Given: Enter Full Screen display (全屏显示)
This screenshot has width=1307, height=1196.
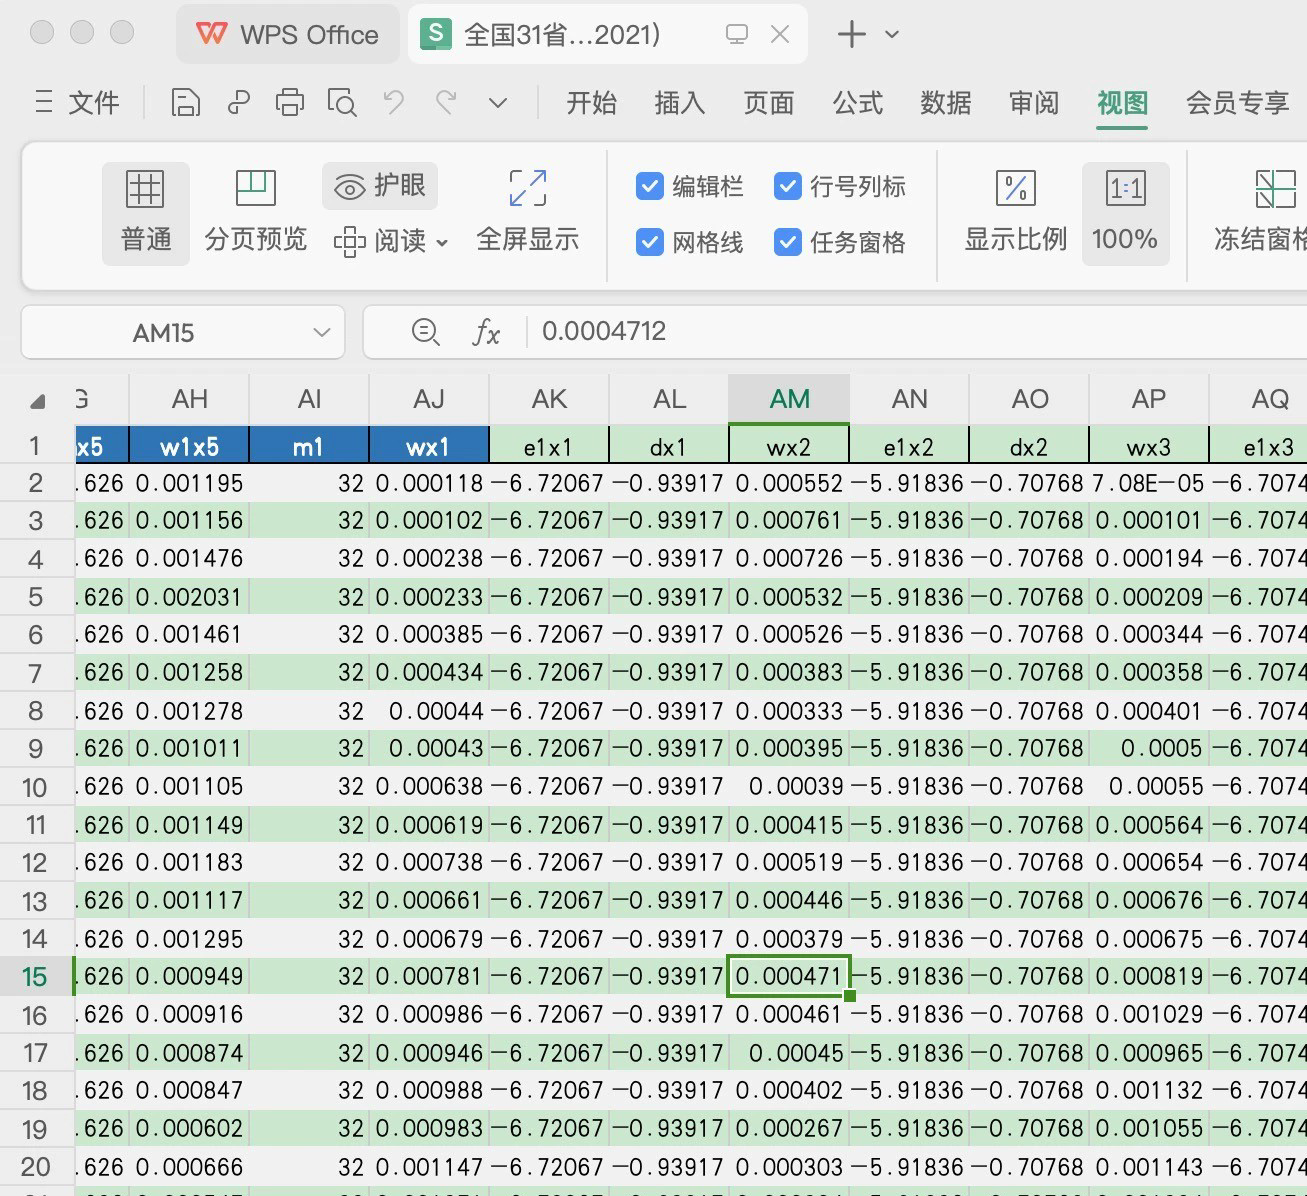Looking at the screenshot, I should [527, 212].
